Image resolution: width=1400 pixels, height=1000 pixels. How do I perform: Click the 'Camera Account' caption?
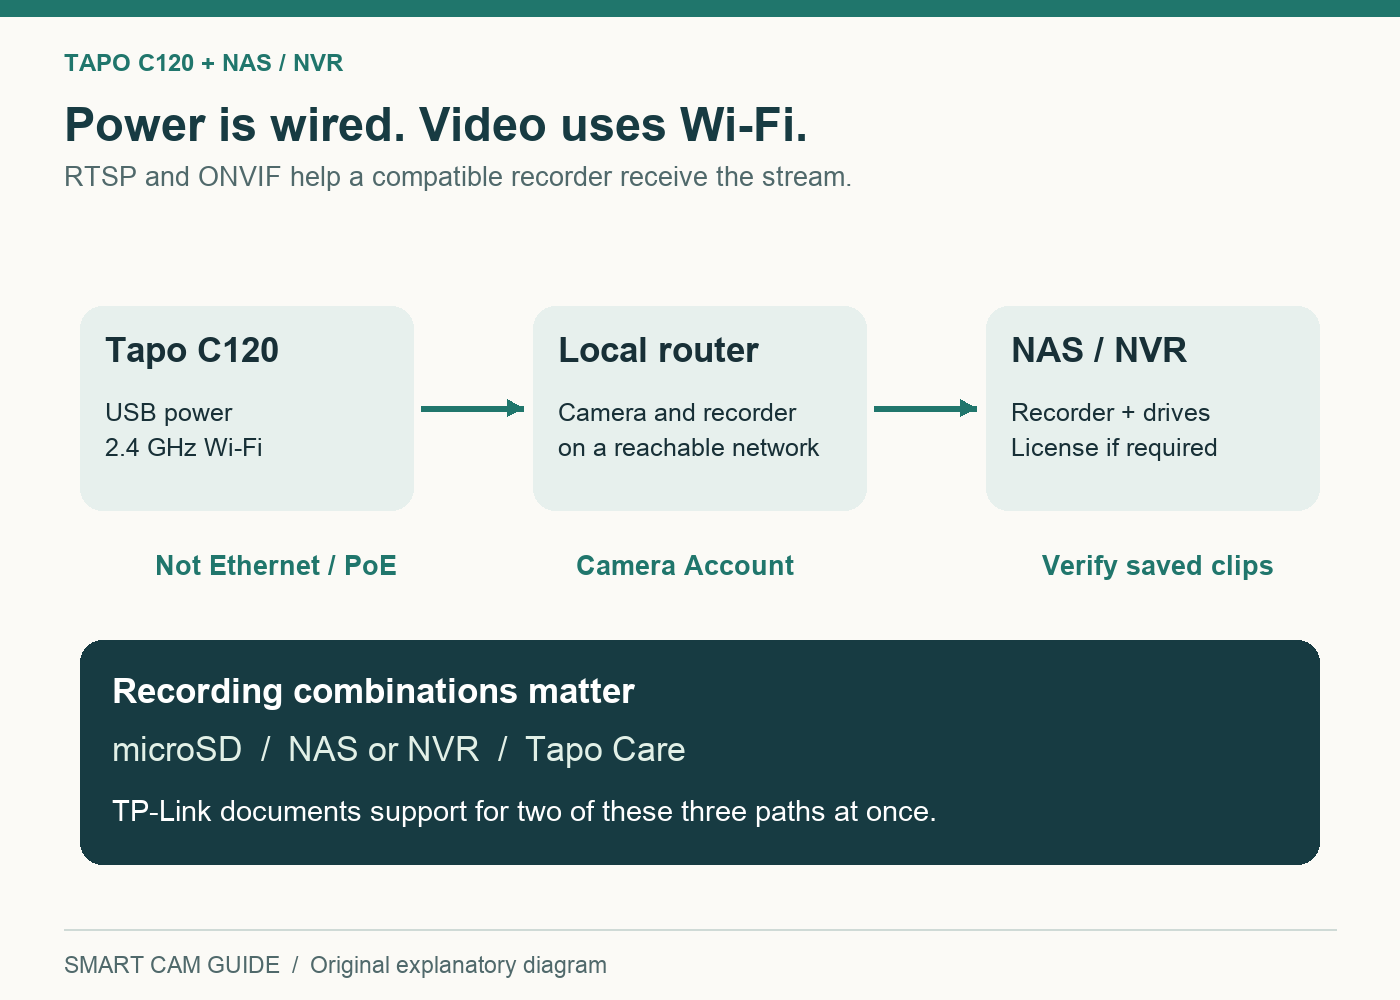point(685,566)
